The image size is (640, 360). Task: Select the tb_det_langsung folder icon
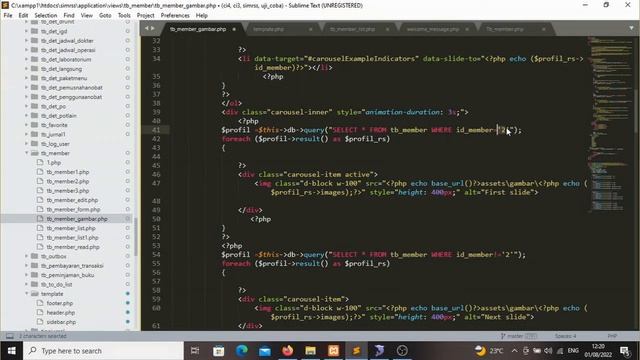click(34, 69)
